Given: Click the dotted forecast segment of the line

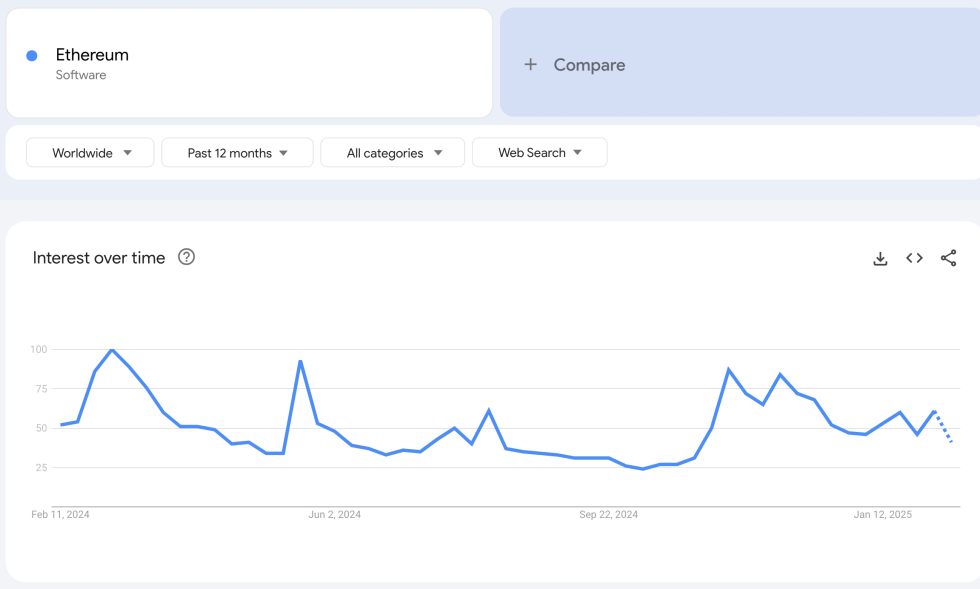Looking at the screenshot, I should (943, 427).
